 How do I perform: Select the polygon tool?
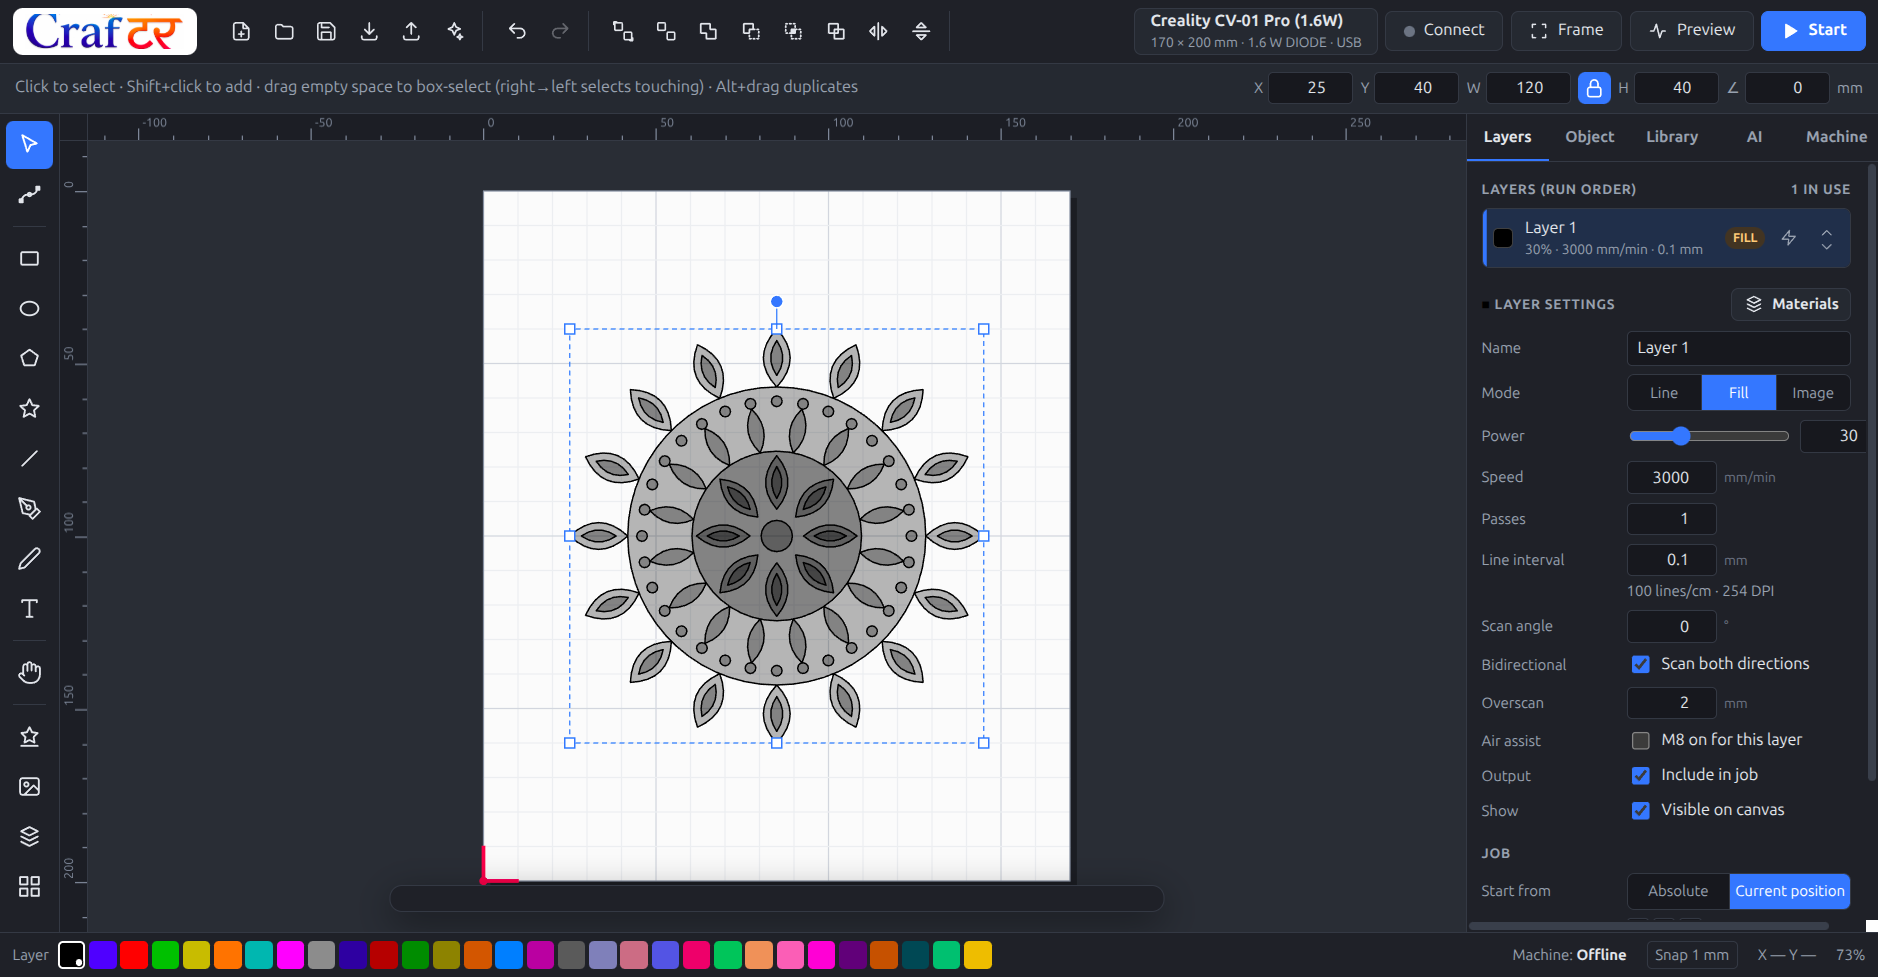point(30,359)
